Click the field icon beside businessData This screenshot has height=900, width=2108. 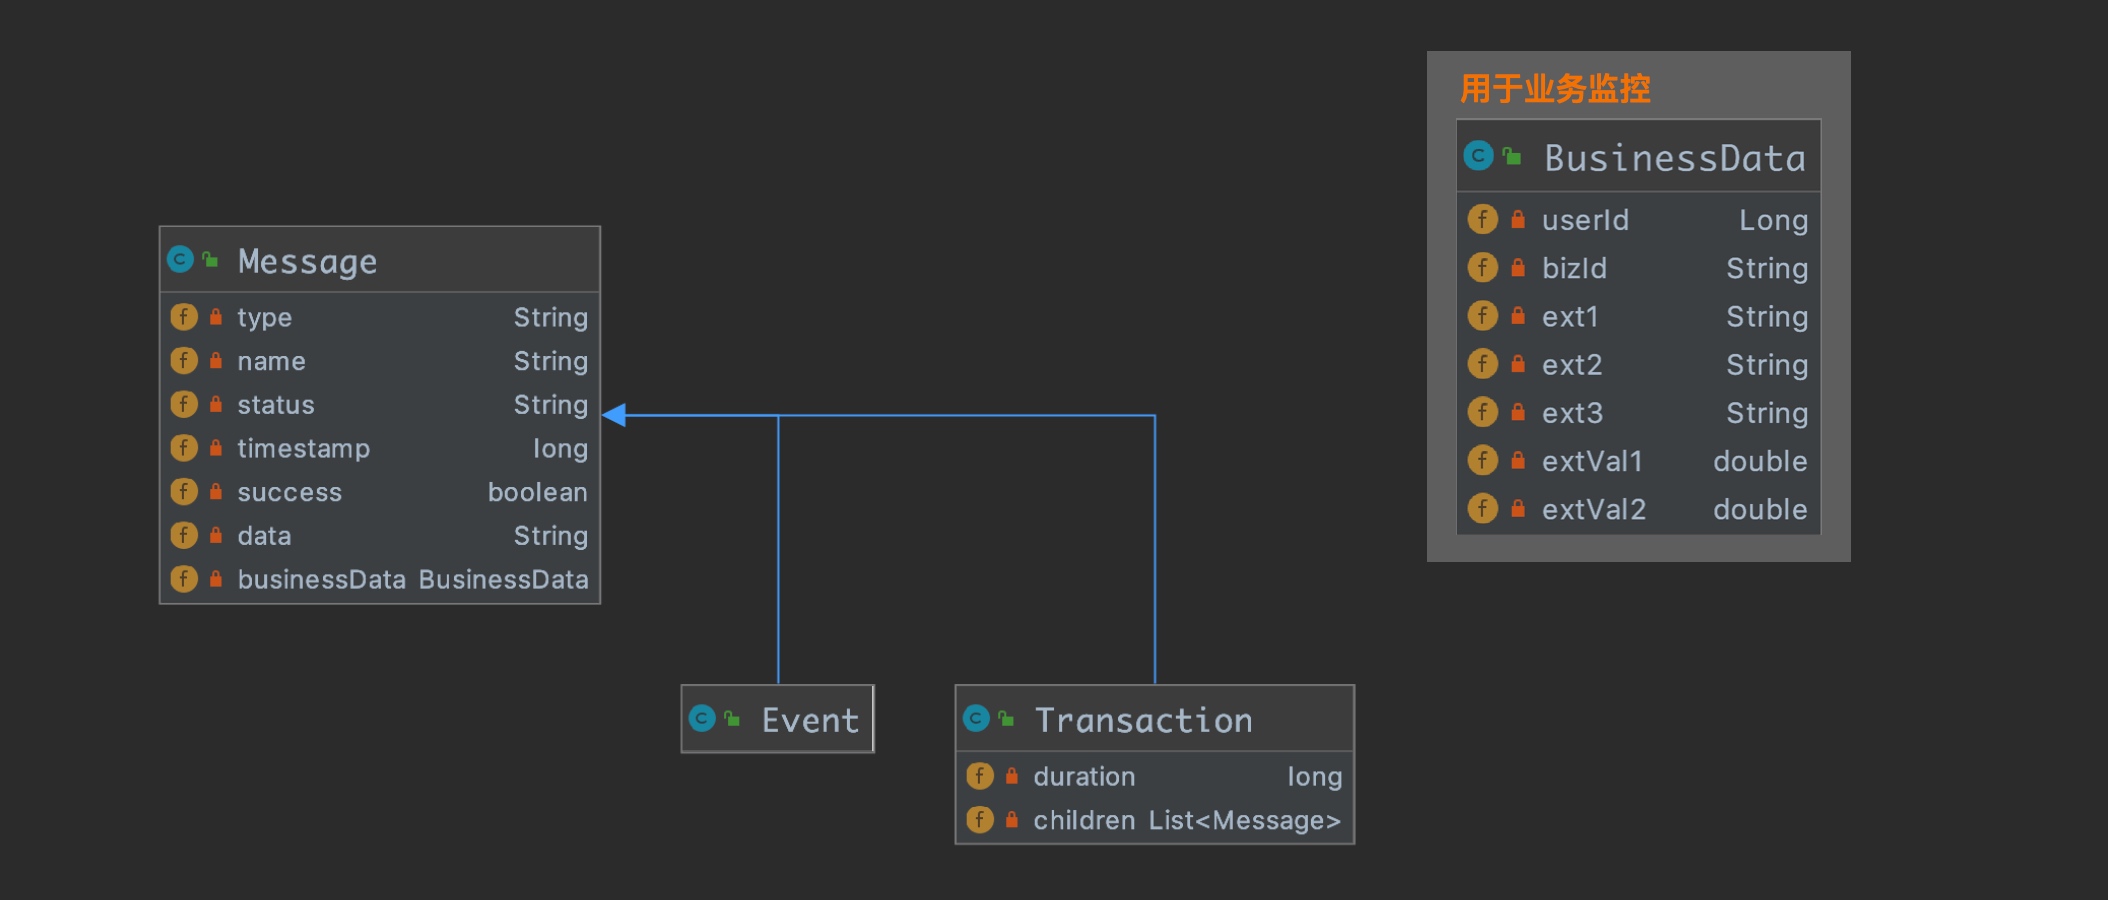184,579
